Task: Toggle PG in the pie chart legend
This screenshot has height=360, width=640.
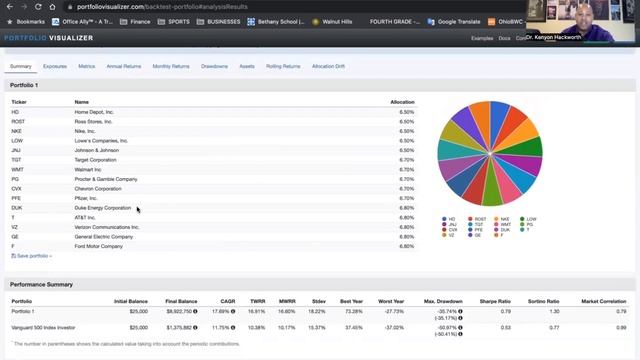Action: (x=526, y=224)
